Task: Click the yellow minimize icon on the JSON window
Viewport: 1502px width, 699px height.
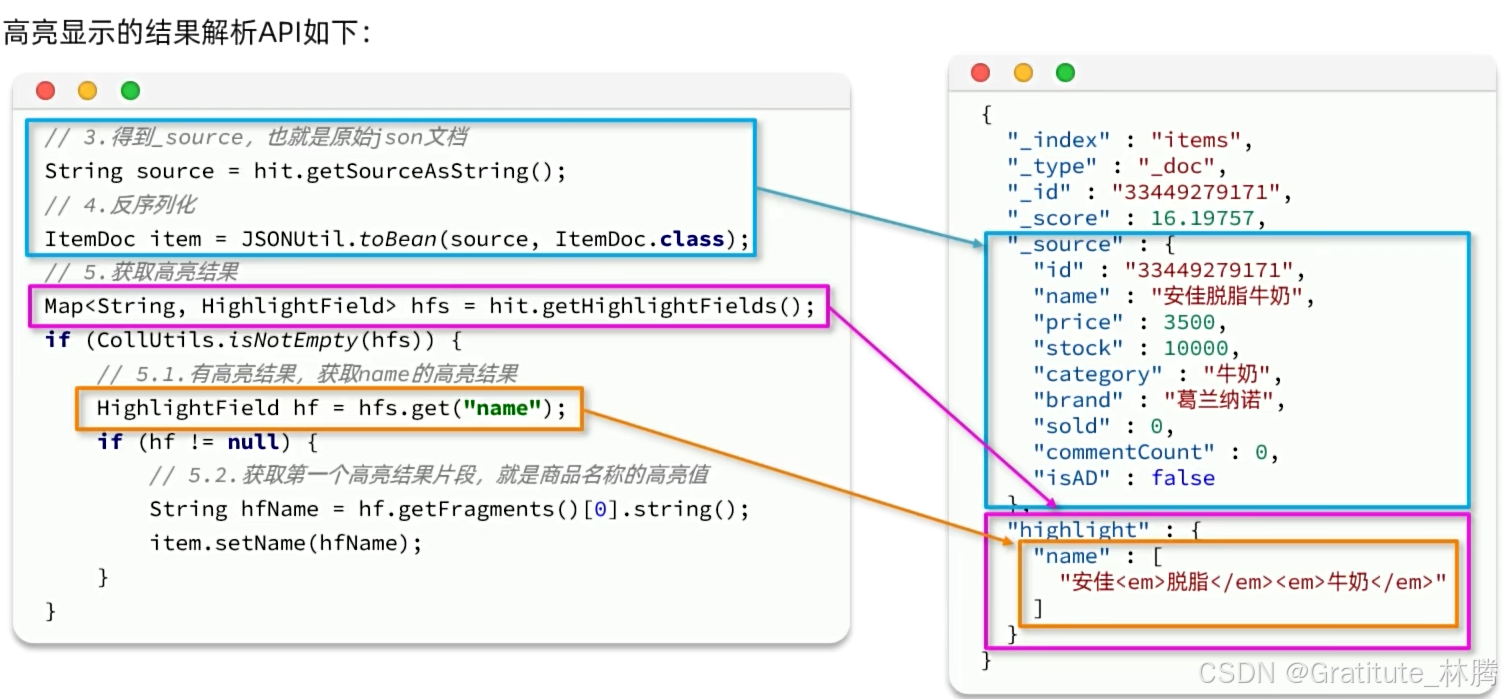Action: pos(1022,72)
